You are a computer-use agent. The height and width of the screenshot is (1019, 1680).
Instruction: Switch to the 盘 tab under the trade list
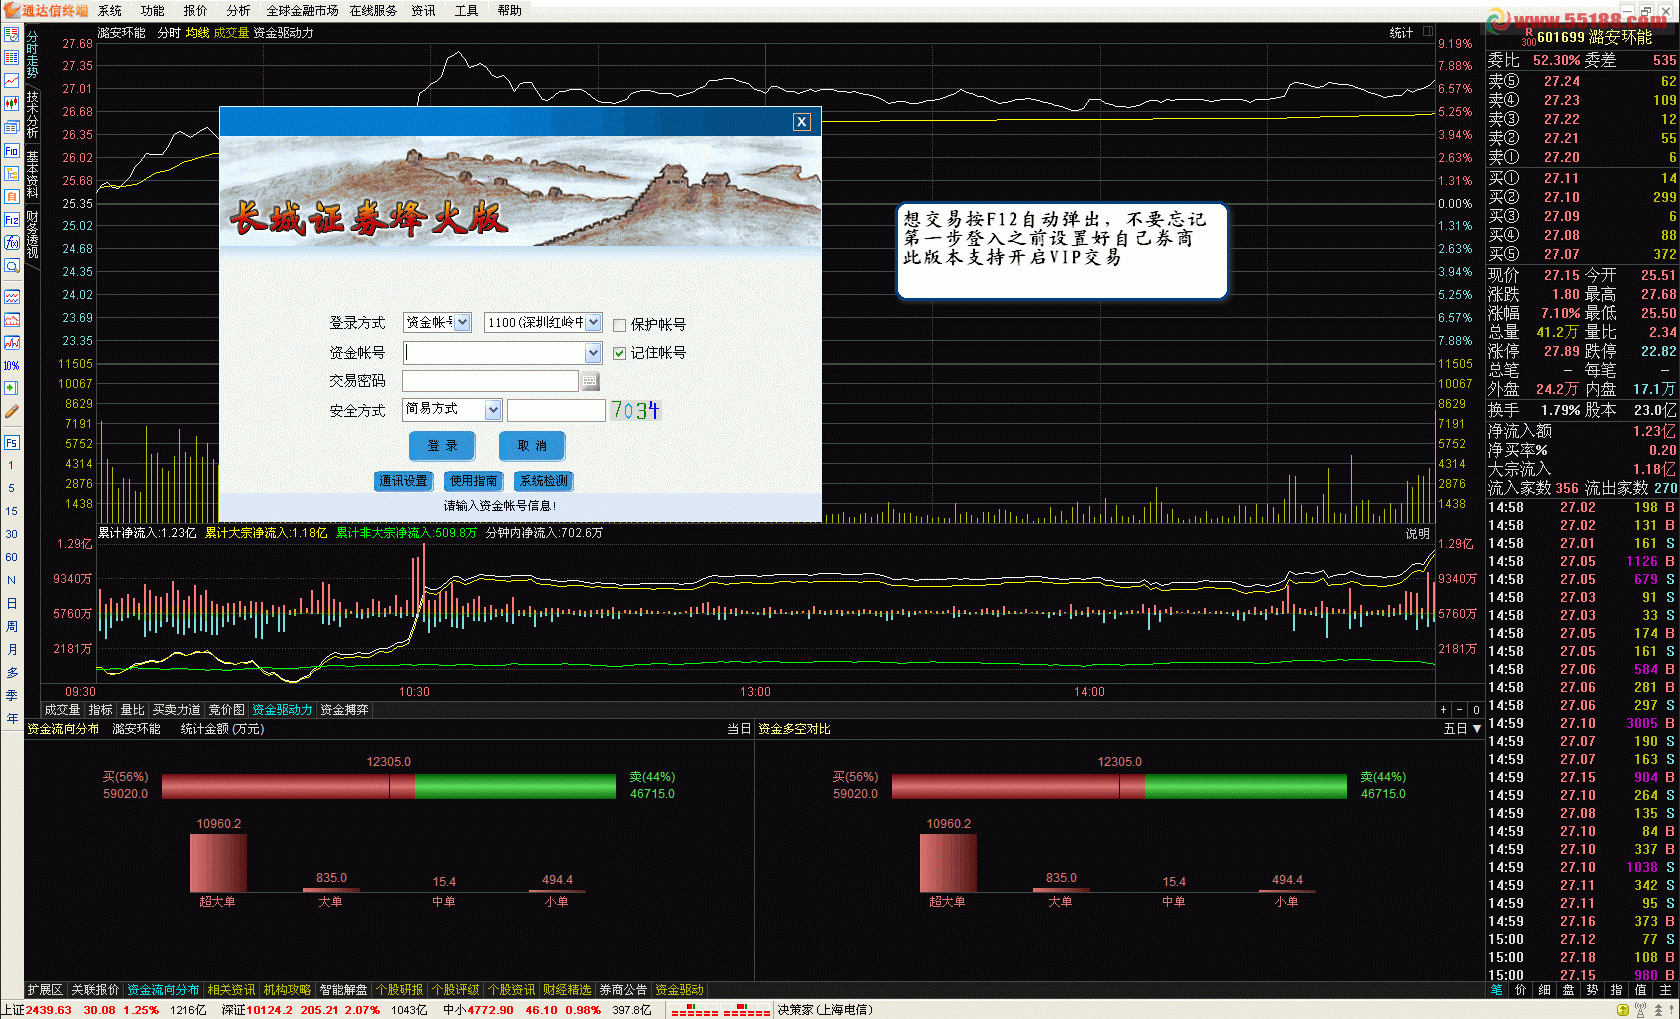tap(1568, 990)
